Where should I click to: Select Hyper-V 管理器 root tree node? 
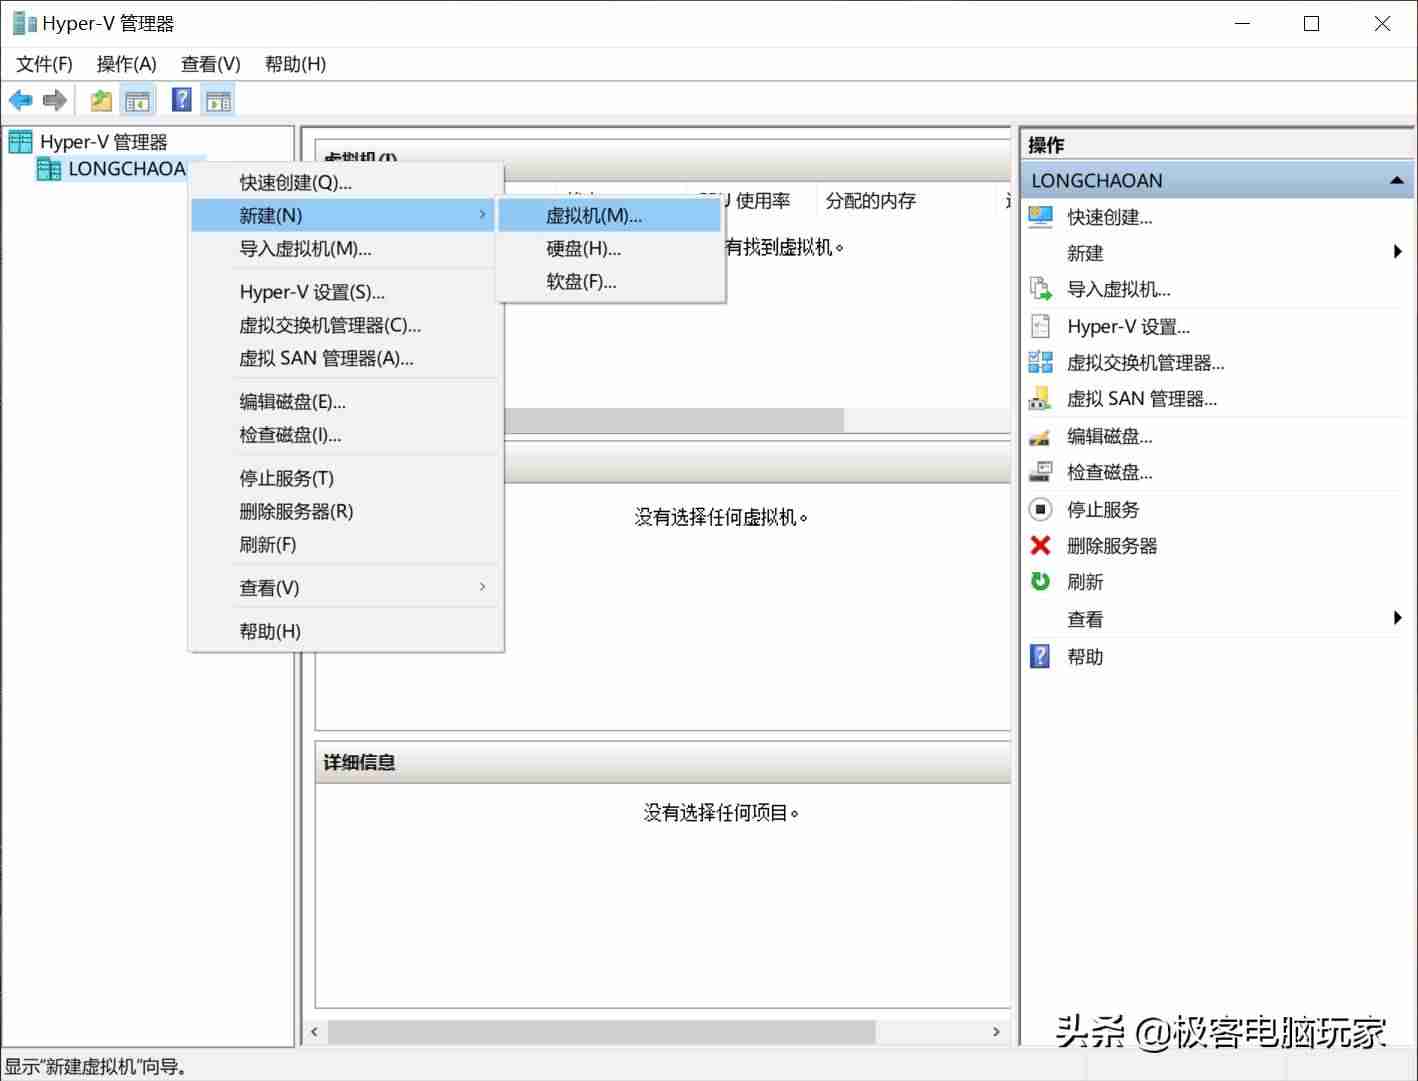coord(104,142)
